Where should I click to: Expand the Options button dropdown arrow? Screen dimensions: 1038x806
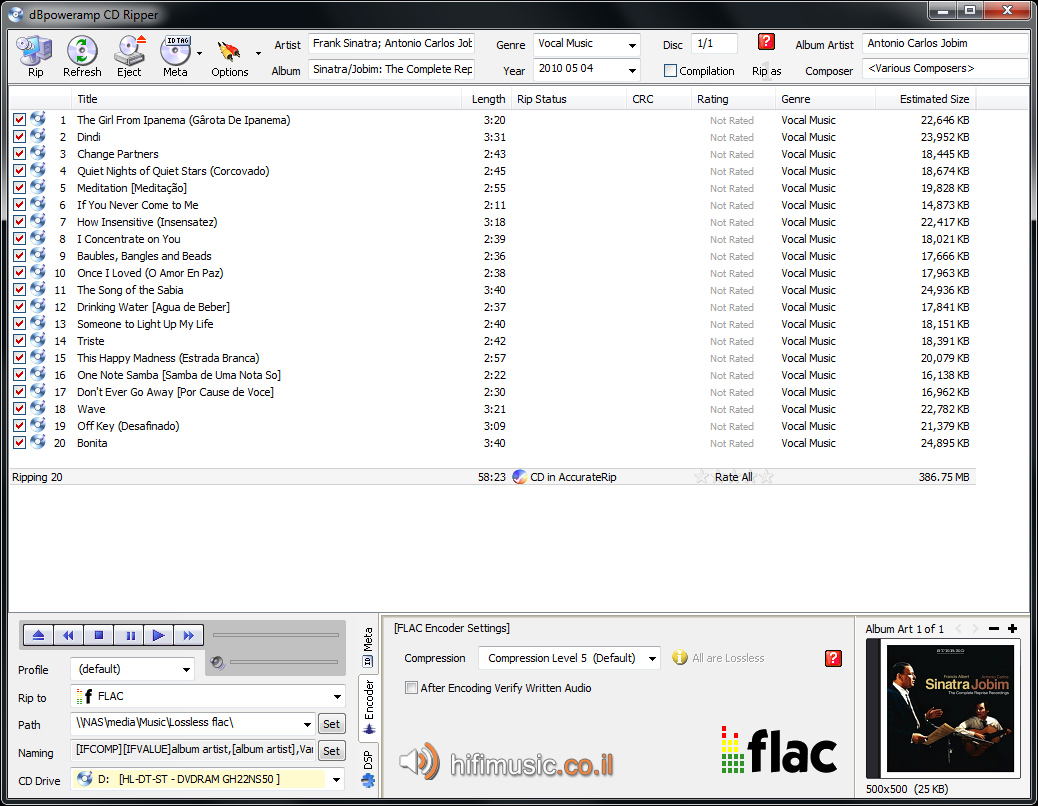(258, 53)
